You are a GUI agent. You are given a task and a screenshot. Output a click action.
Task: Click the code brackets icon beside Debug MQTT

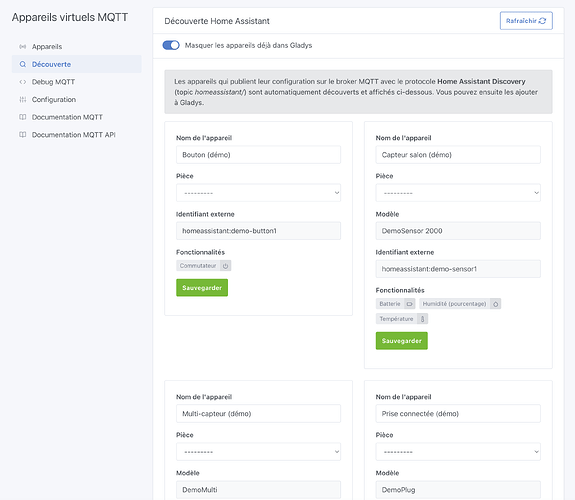coord(23,82)
